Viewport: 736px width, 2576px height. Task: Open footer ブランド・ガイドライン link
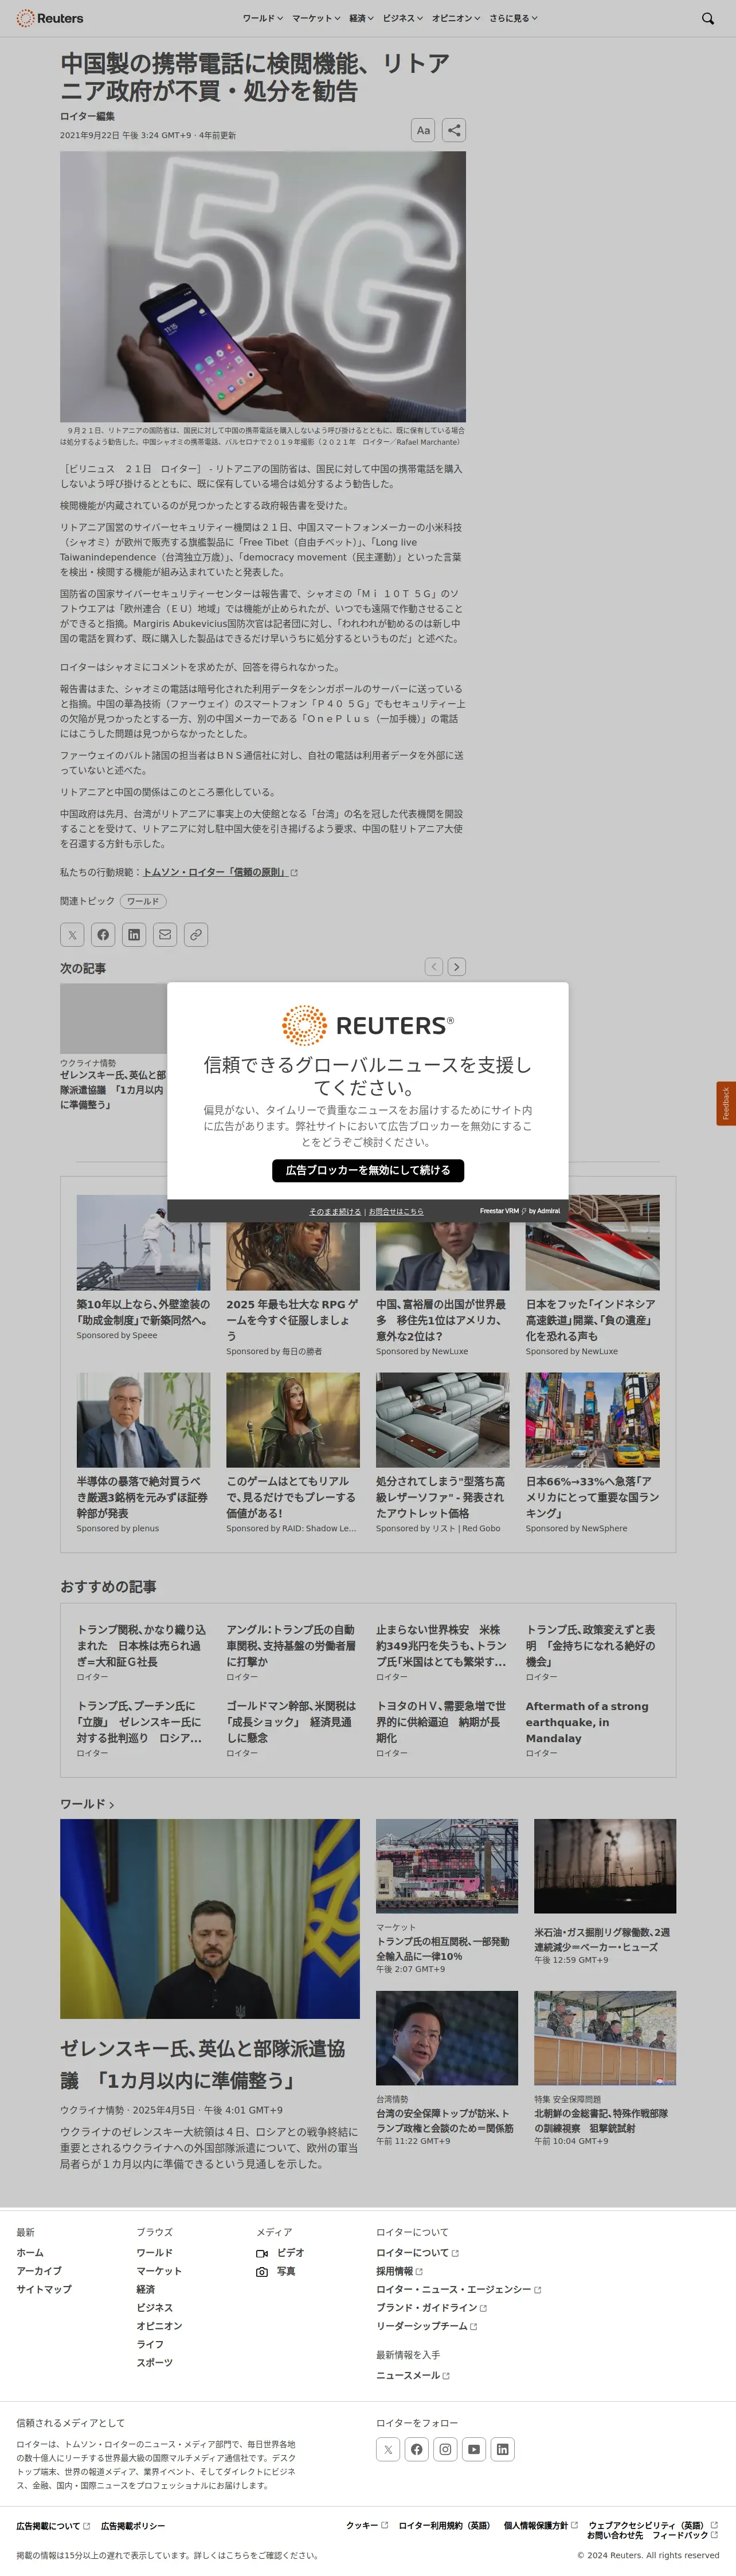(x=431, y=2307)
